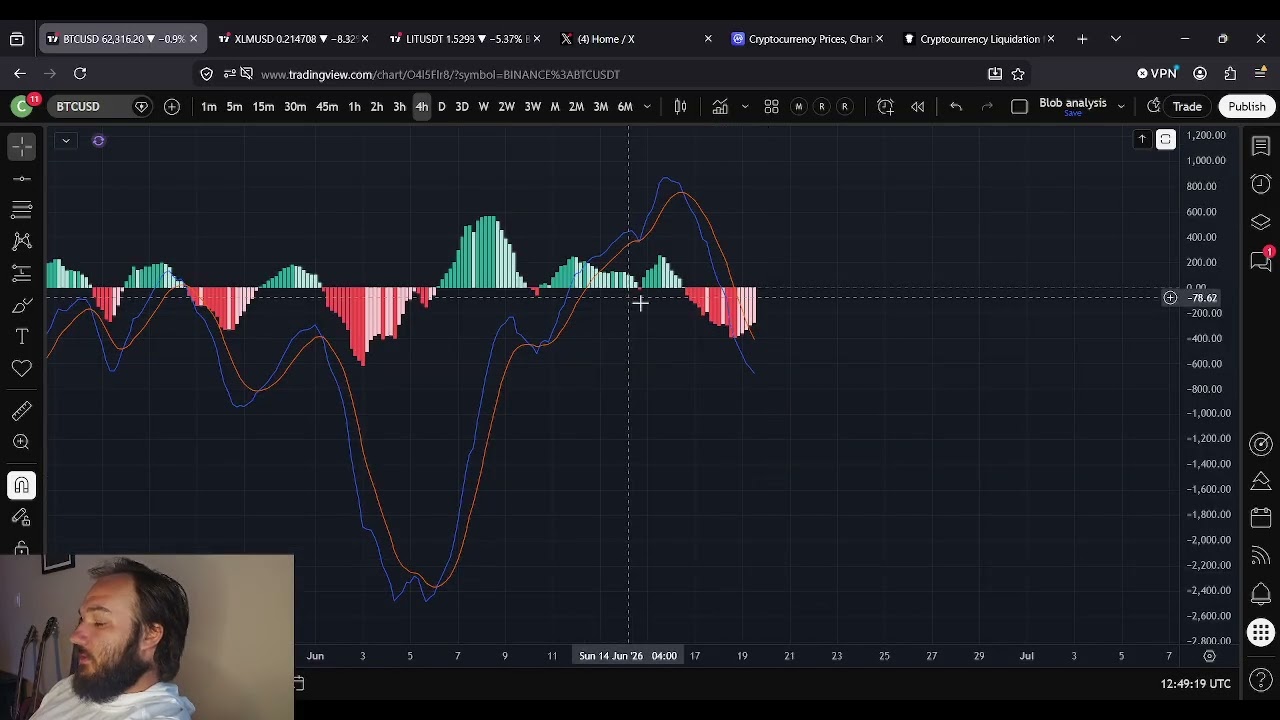The width and height of the screenshot is (1280, 720).
Task: Click the compare or add symbol plus icon
Action: pyautogui.click(x=172, y=106)
